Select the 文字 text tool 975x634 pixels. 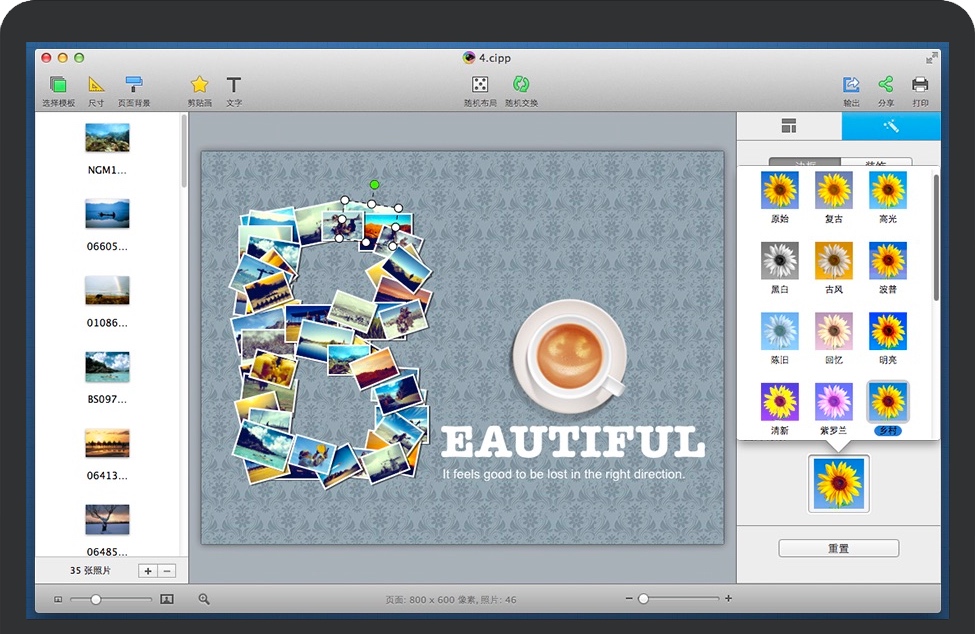(234, 85)
